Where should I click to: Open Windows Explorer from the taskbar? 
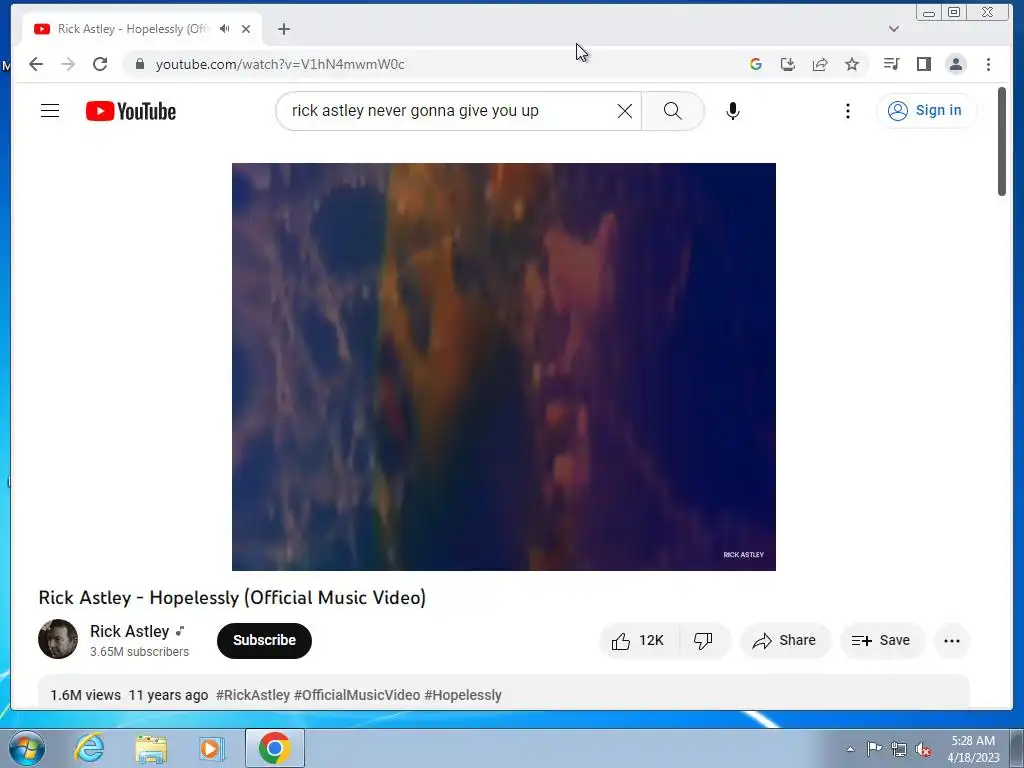coord(151,748)
